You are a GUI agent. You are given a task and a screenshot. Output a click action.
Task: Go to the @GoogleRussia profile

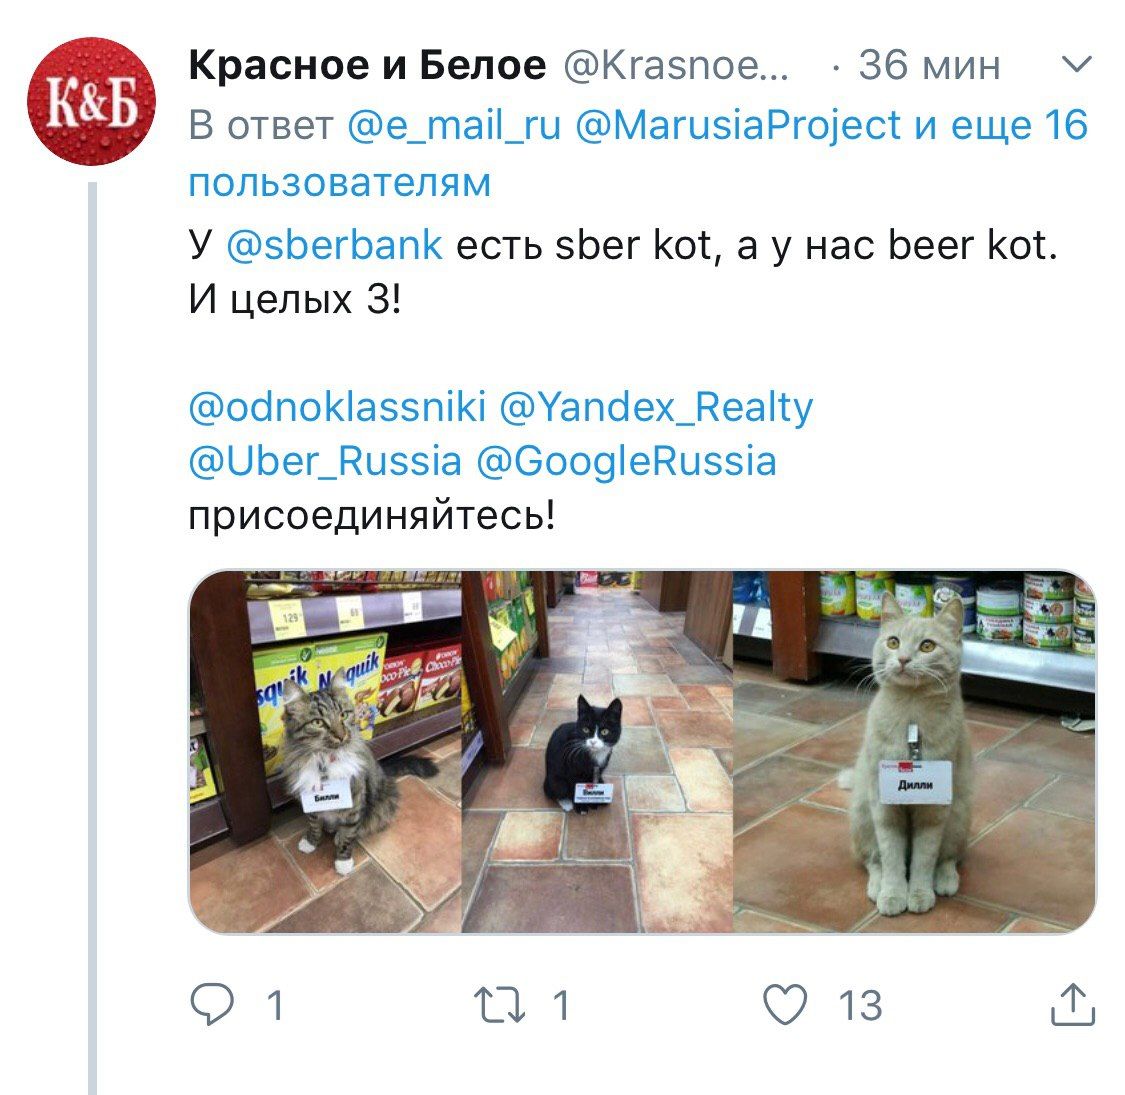coord(626,461)
